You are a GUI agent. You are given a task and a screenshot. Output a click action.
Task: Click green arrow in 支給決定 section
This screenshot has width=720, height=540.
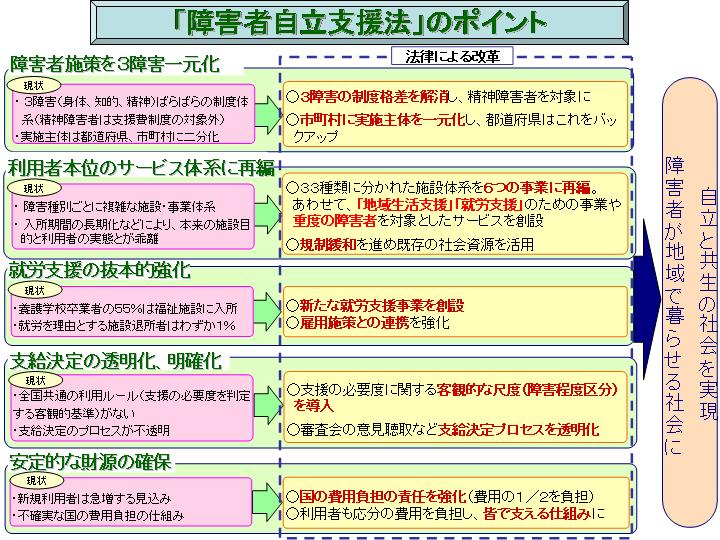[267, 405]
